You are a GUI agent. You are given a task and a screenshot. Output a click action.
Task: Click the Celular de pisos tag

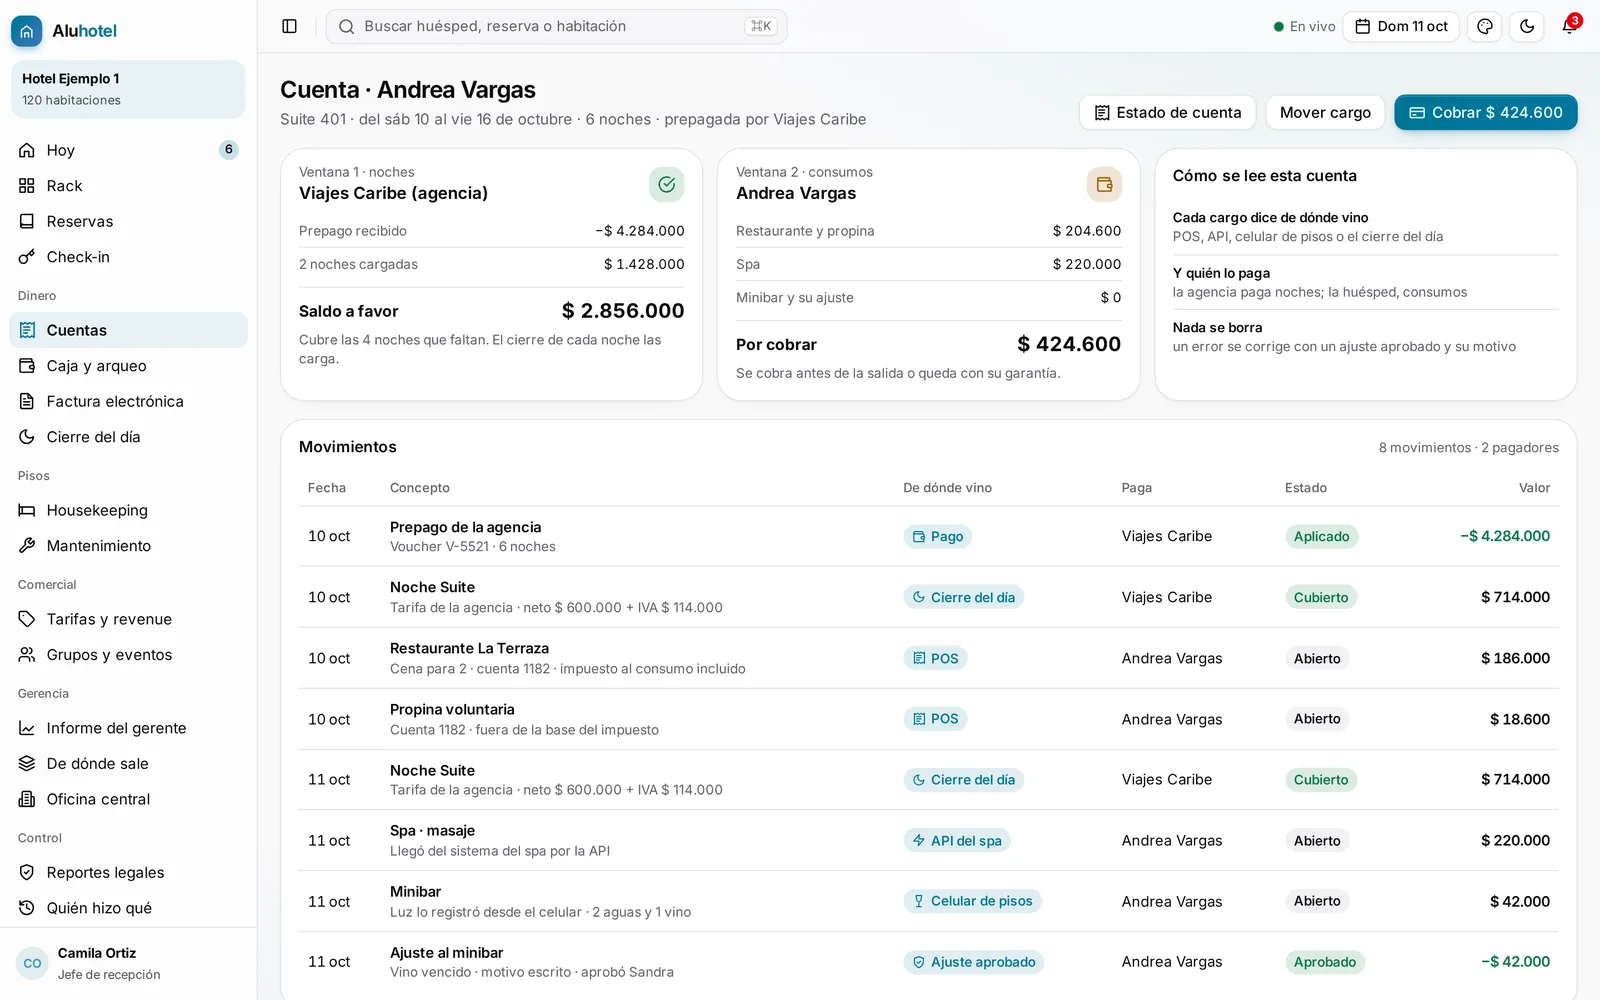[x=972, y=901]
